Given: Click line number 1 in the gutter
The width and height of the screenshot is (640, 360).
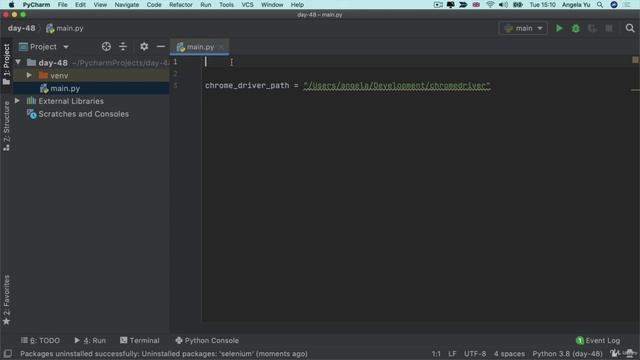Looking at the screenshot, I should tap(175, 62).
